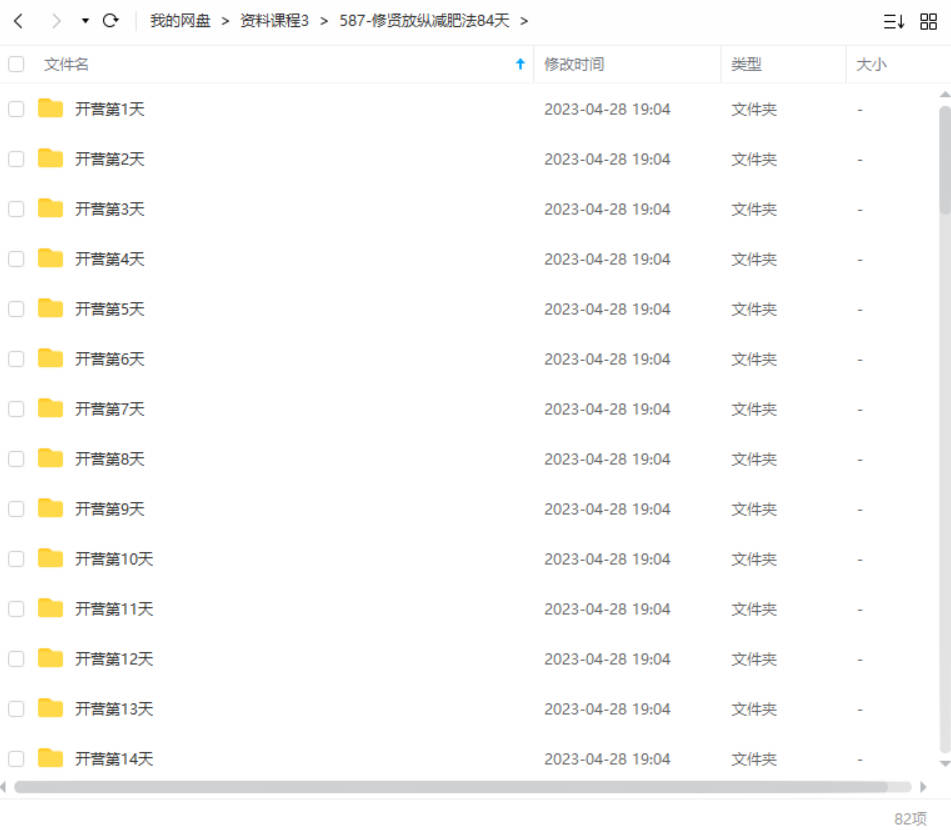
Task: Click the vertical scrollbar up arrow
Action: 944,95
